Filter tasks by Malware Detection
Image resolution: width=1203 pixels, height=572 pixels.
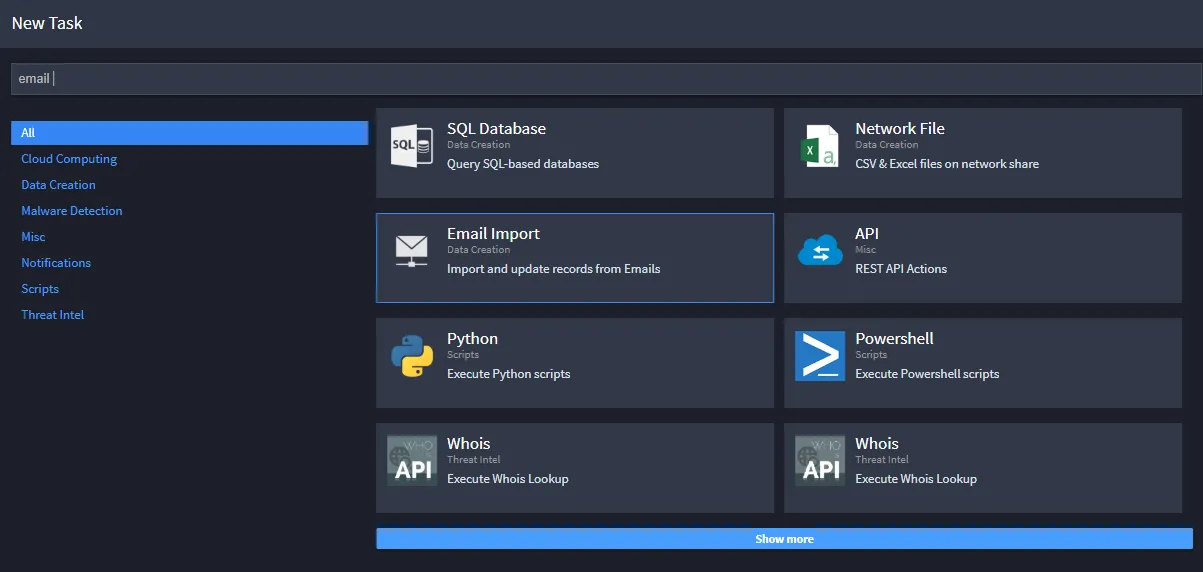point(72,211)
